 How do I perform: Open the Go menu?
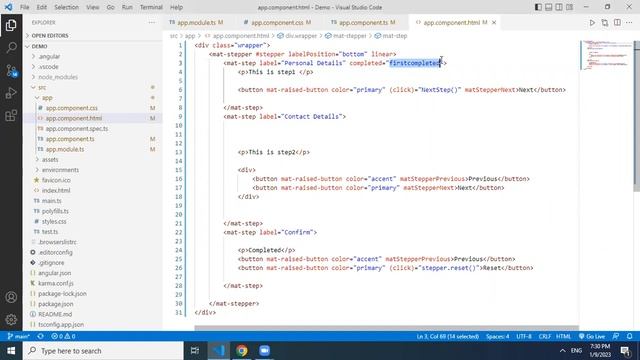(x=110, y=7)
